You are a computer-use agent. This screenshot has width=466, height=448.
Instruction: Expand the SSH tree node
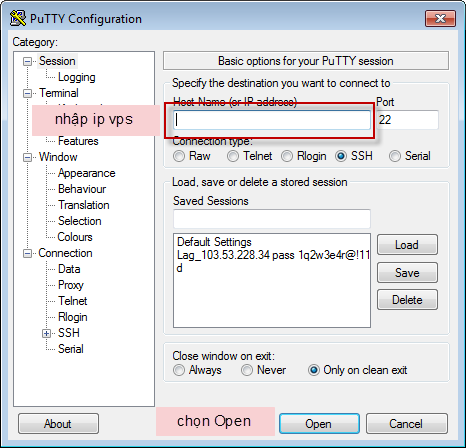46,333
